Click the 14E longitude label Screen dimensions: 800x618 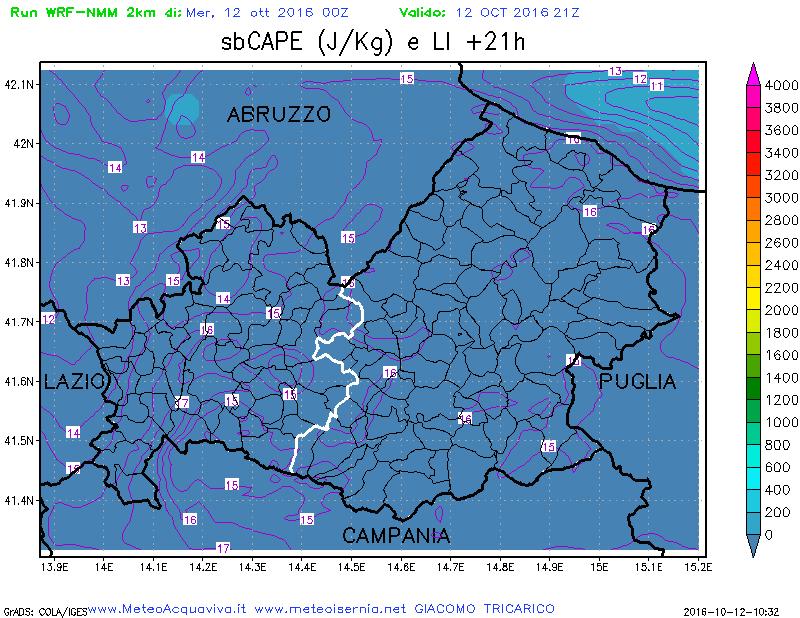[x=104, y=567]
